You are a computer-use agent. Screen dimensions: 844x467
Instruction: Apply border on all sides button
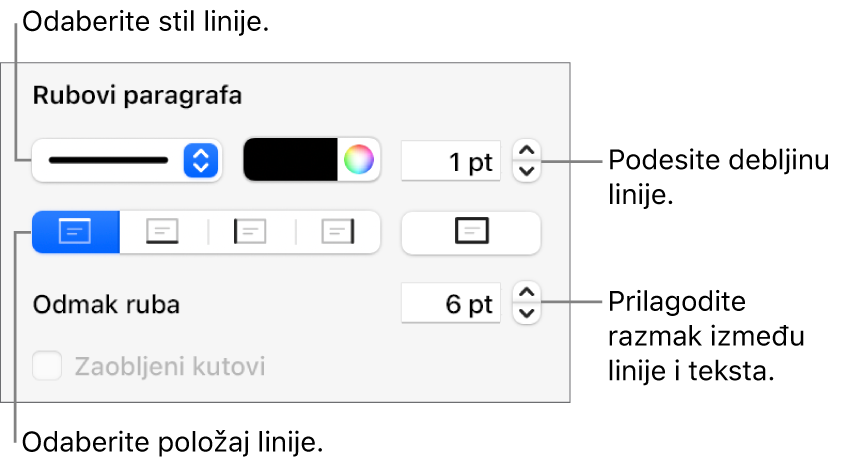coord(470,231)
